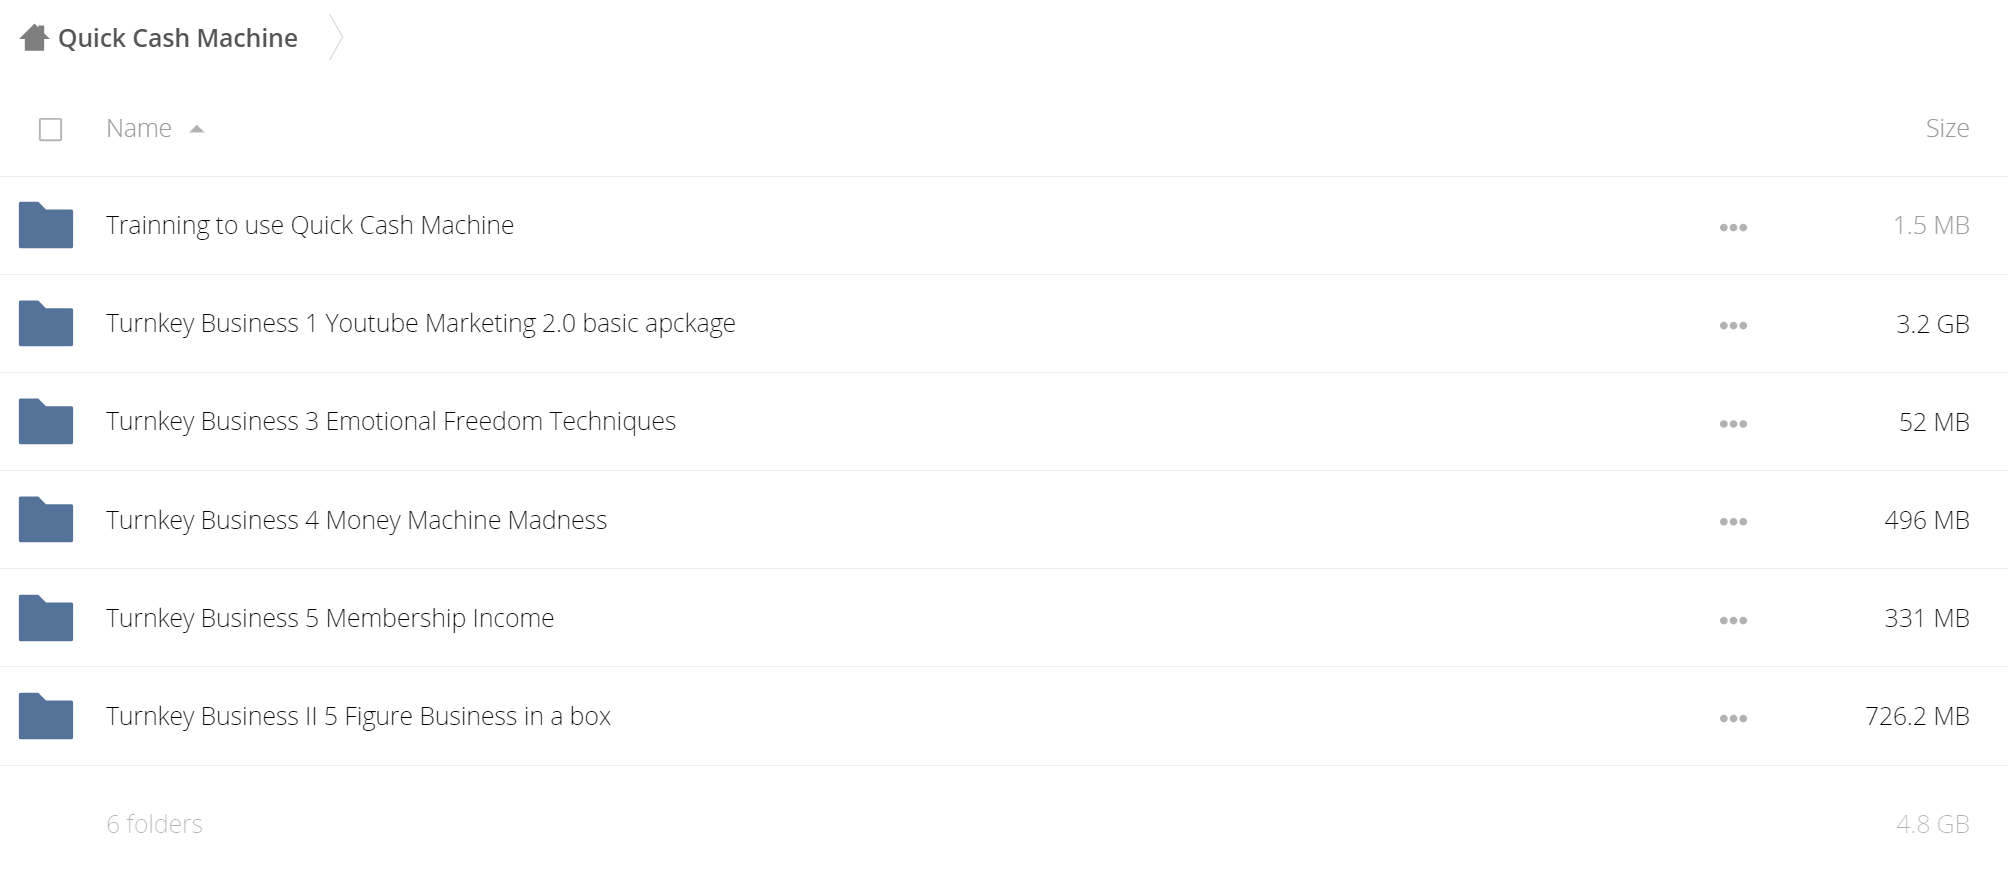Open Turnkey Business 3 Emotional Freedom Techniques folder
Viewport: 2008px width, 886px height.
pyautogui.click(x=391, y=421)
